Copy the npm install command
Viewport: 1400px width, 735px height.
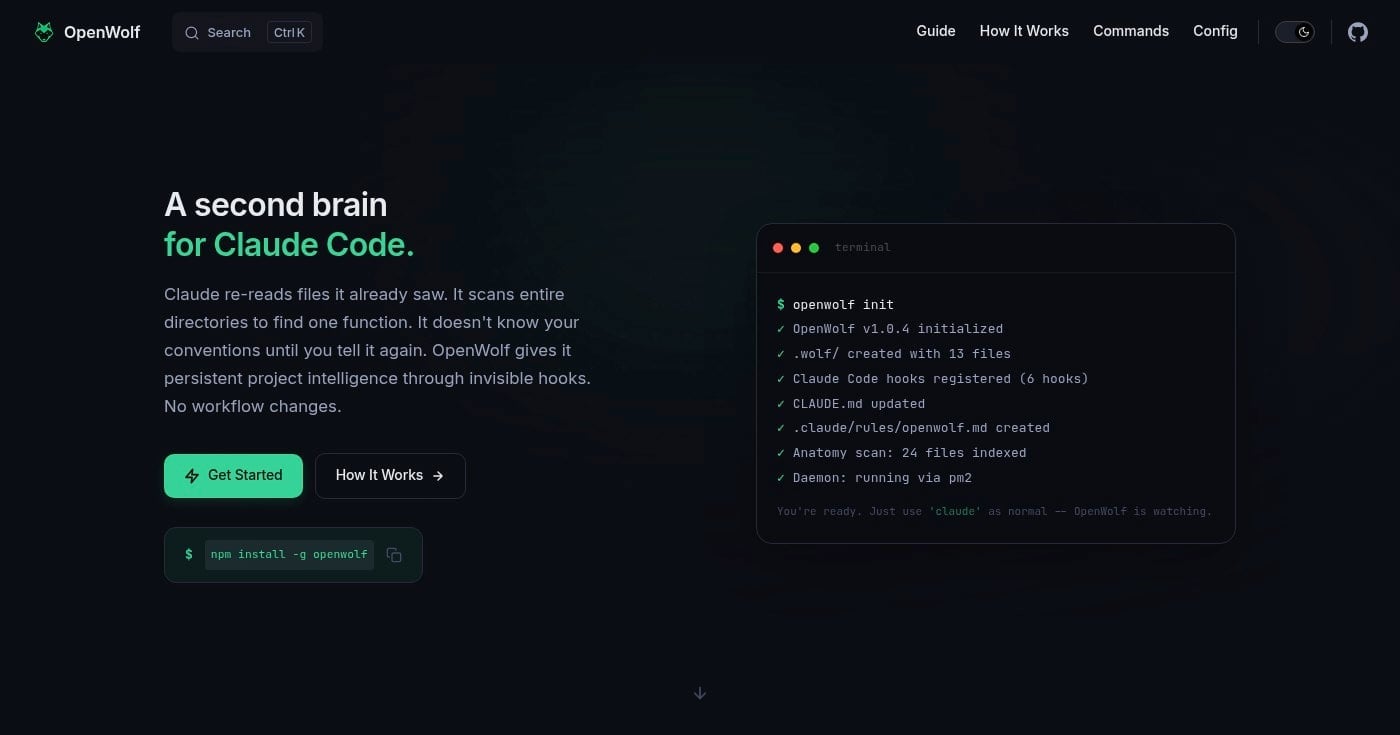pos(394,554)
